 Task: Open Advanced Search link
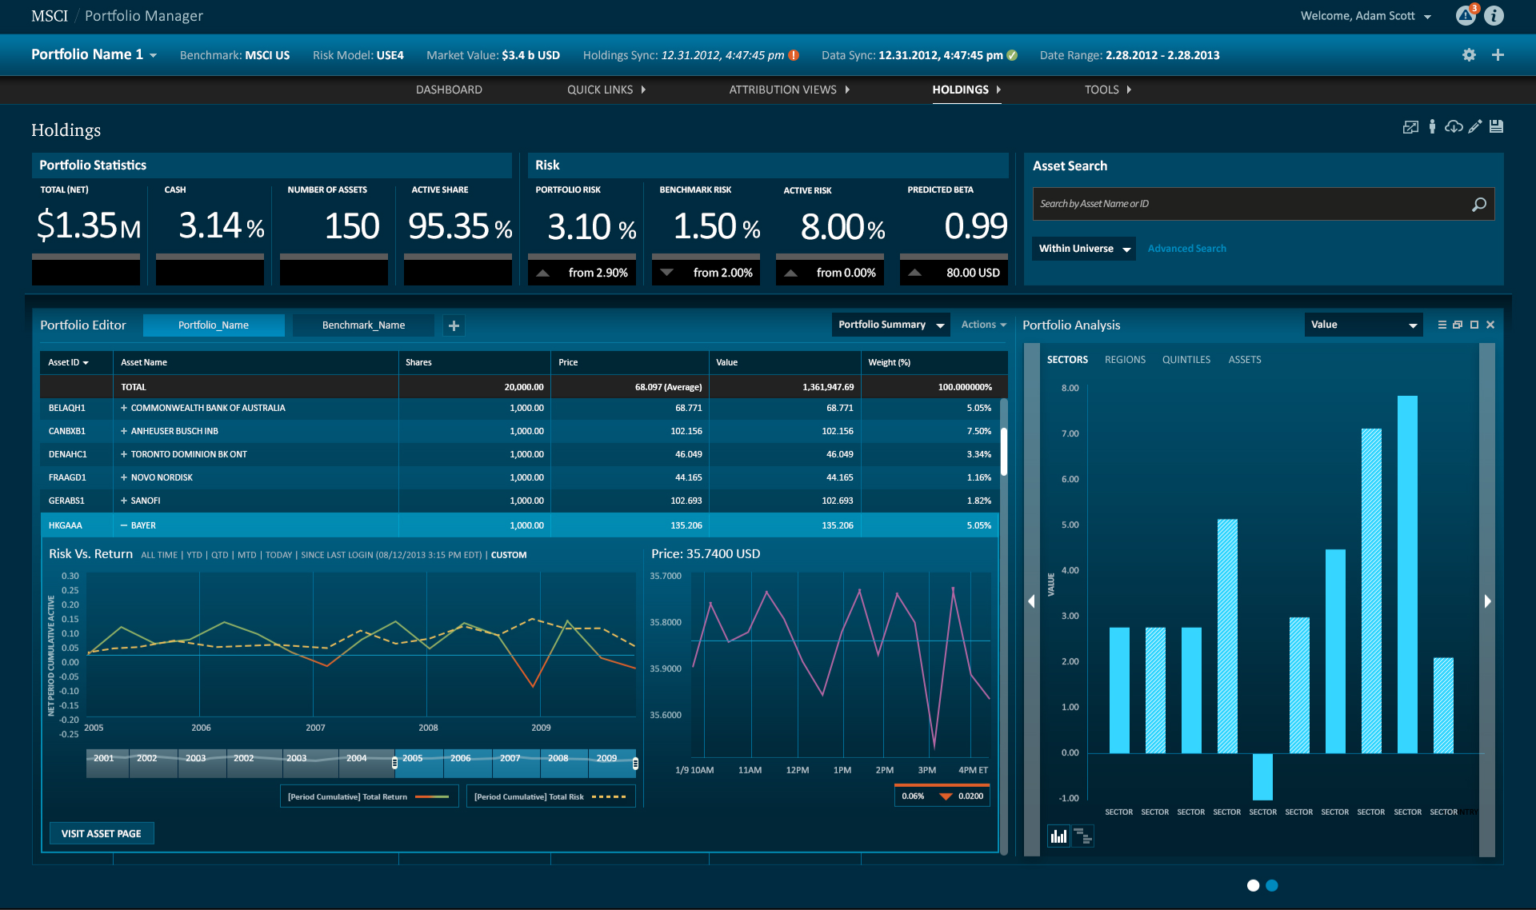[x=1187, y=249]
